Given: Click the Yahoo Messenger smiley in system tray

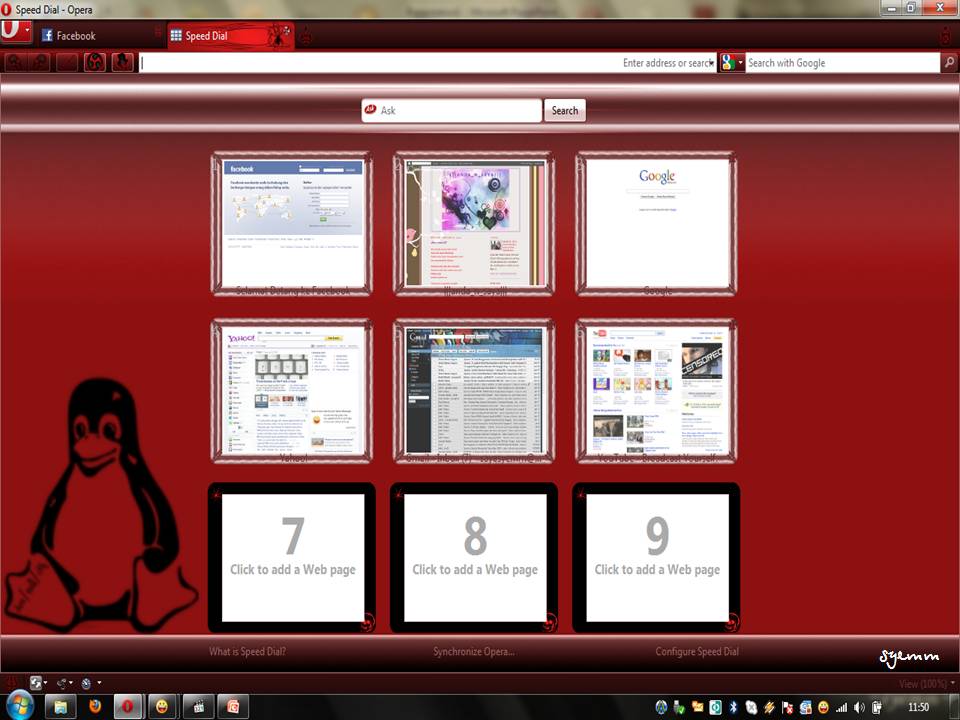Looking at the screenshot, I should pos(823,707).
